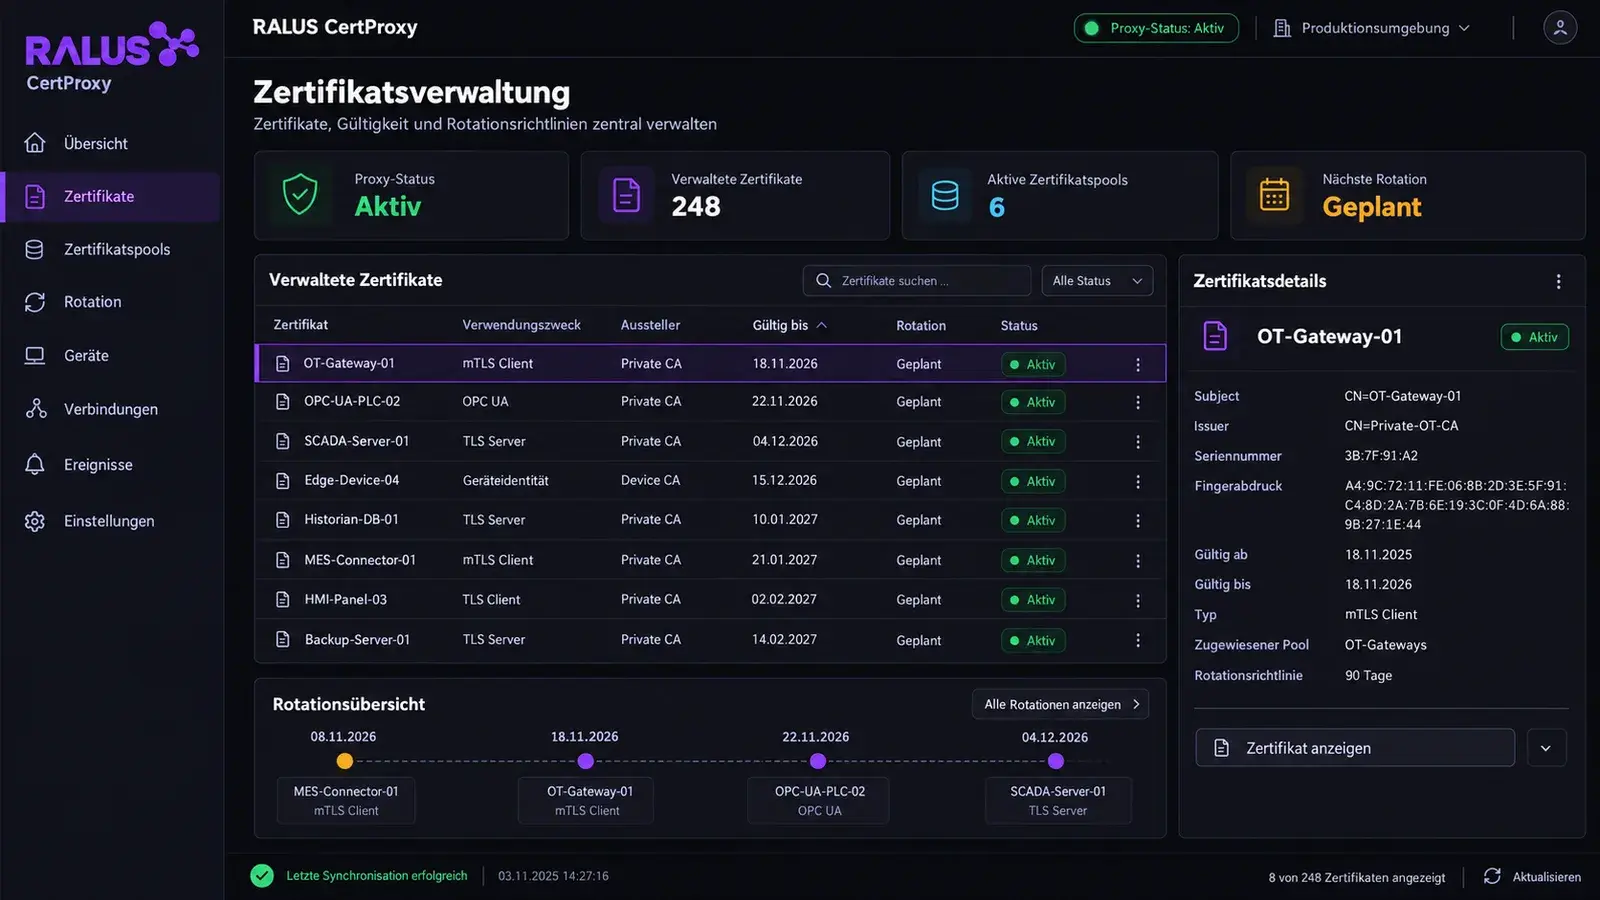Click the Zertifikate suchen search field
The image size is (1600, 900).
(917, 281)
